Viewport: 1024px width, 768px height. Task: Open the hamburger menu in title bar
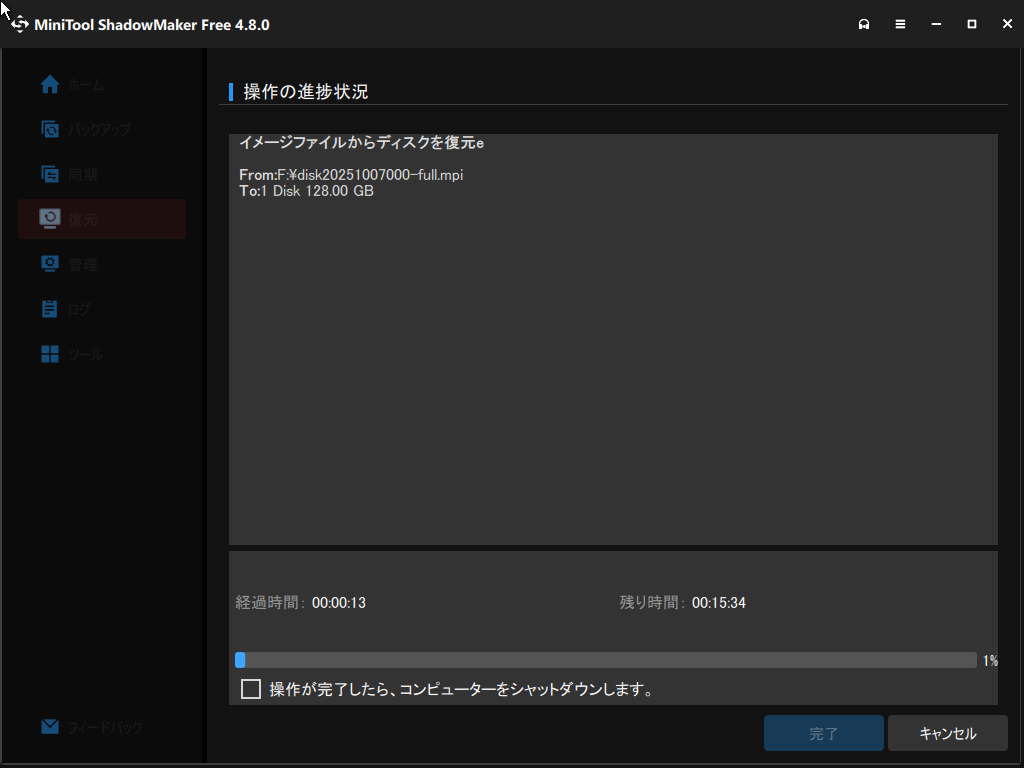900,24
